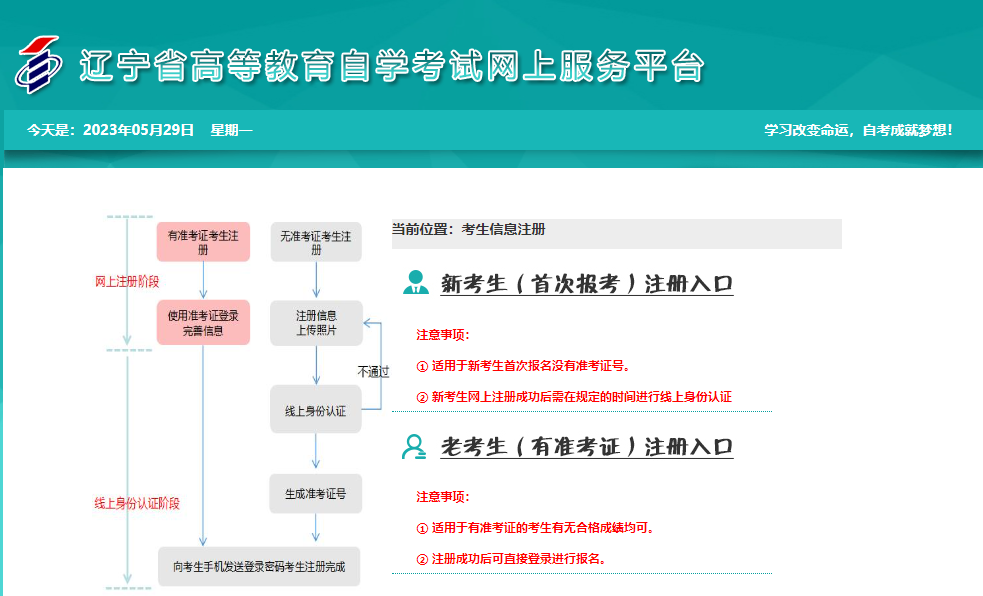Select the 线上身份认证 flowchart step
983x596 pixels.
tap(316, 410)
